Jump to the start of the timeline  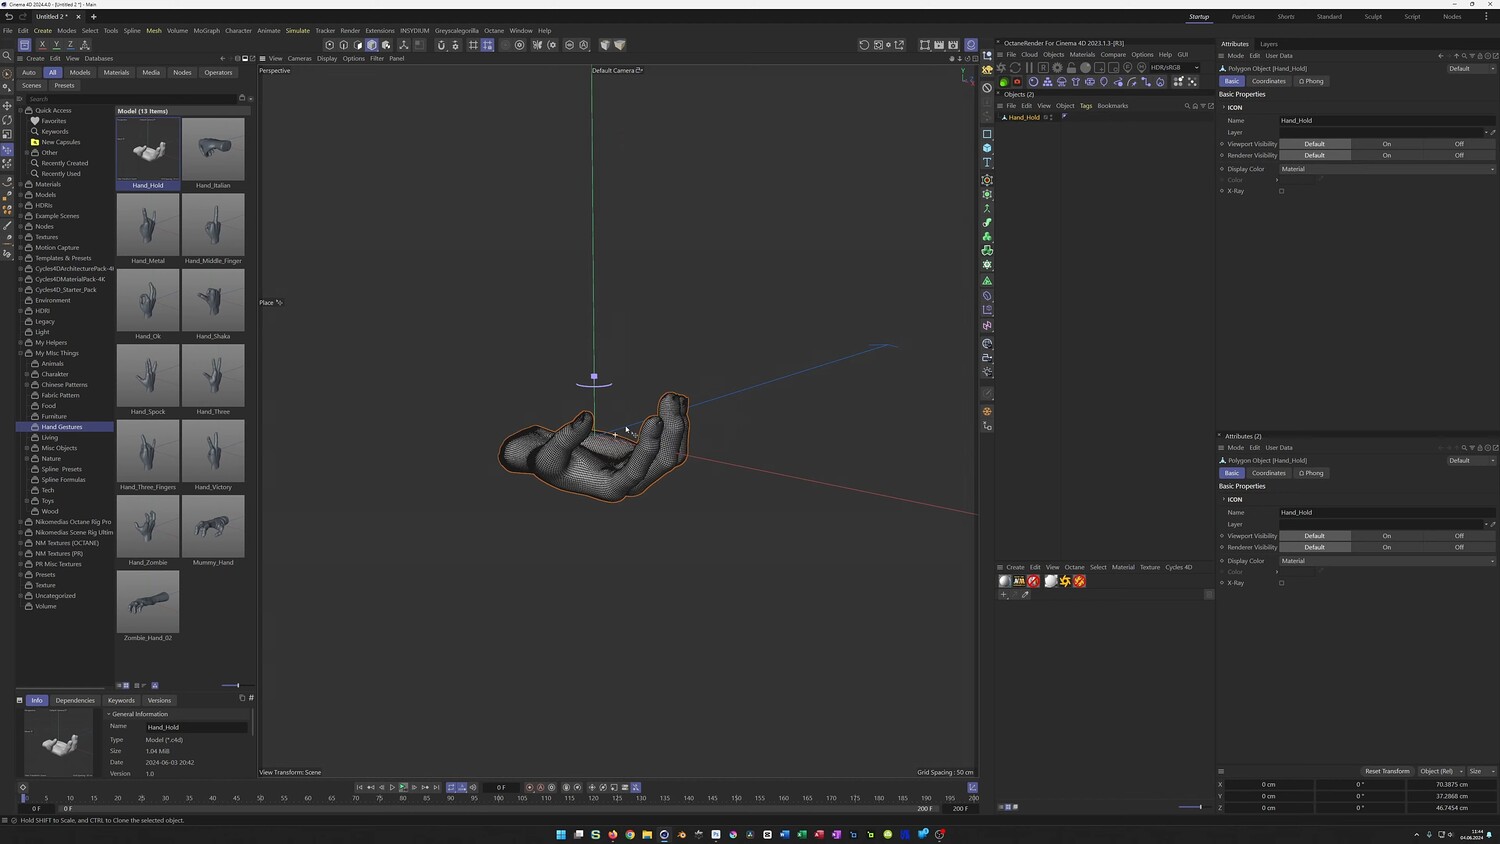tap(359, 788)
